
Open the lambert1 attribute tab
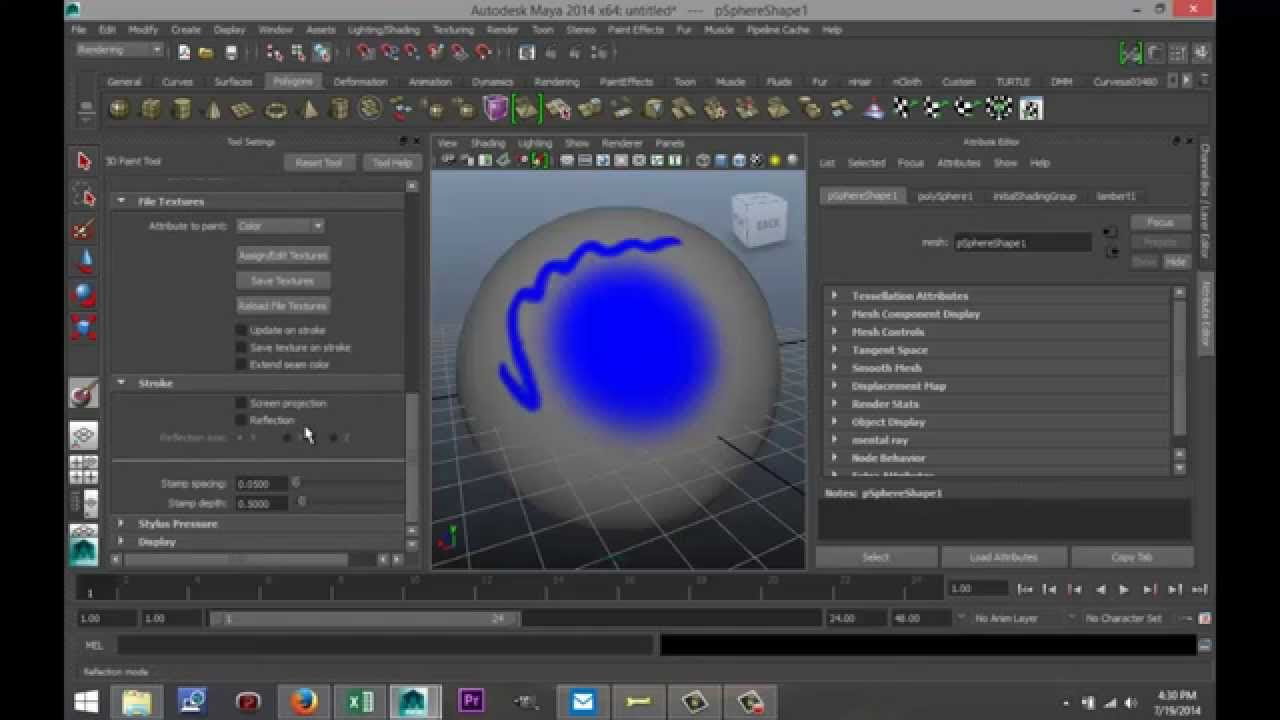[1116, 196]
